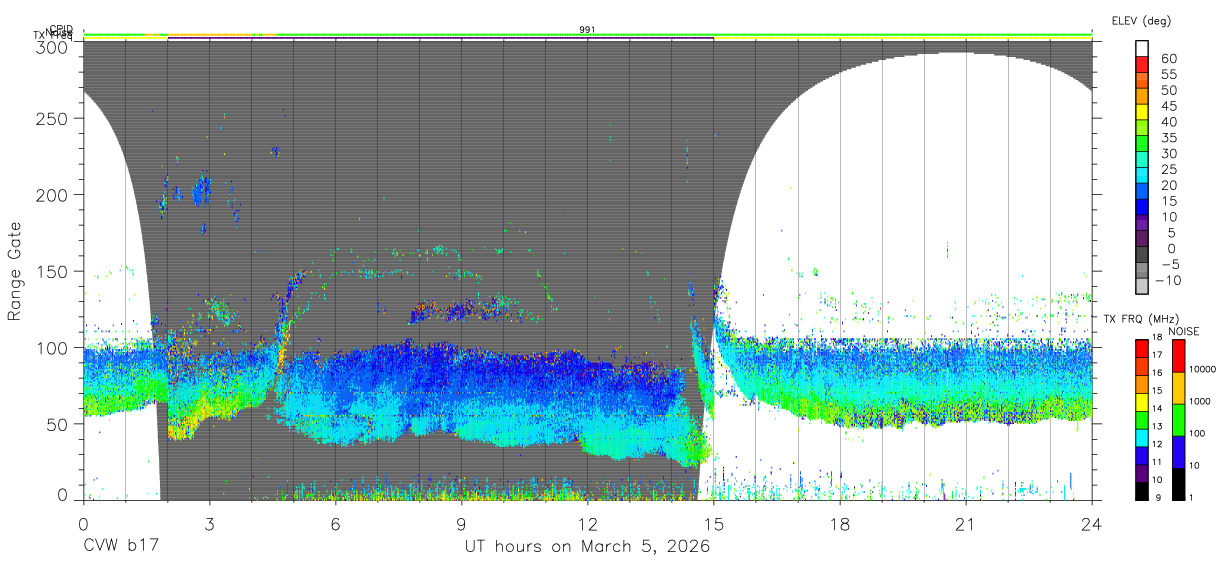Viewport: 1228px width, 567px height.
Task: Select the yellow swatch in ELEV color scale
Action: (1142, 112)
